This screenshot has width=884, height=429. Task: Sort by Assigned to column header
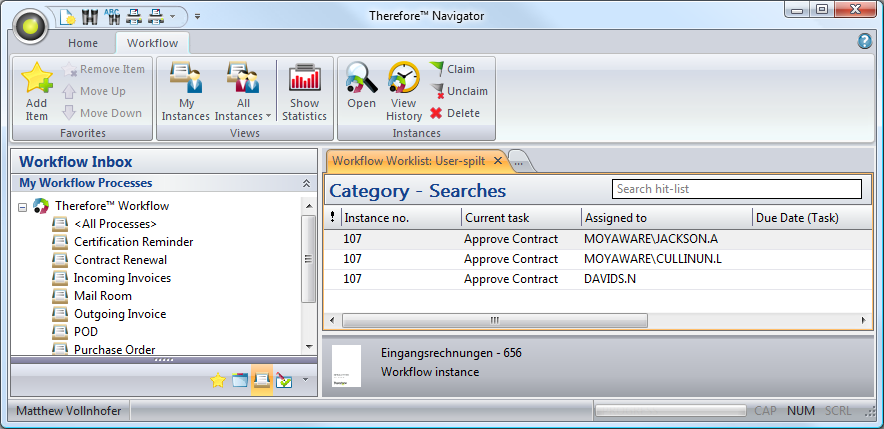point(666,218)
